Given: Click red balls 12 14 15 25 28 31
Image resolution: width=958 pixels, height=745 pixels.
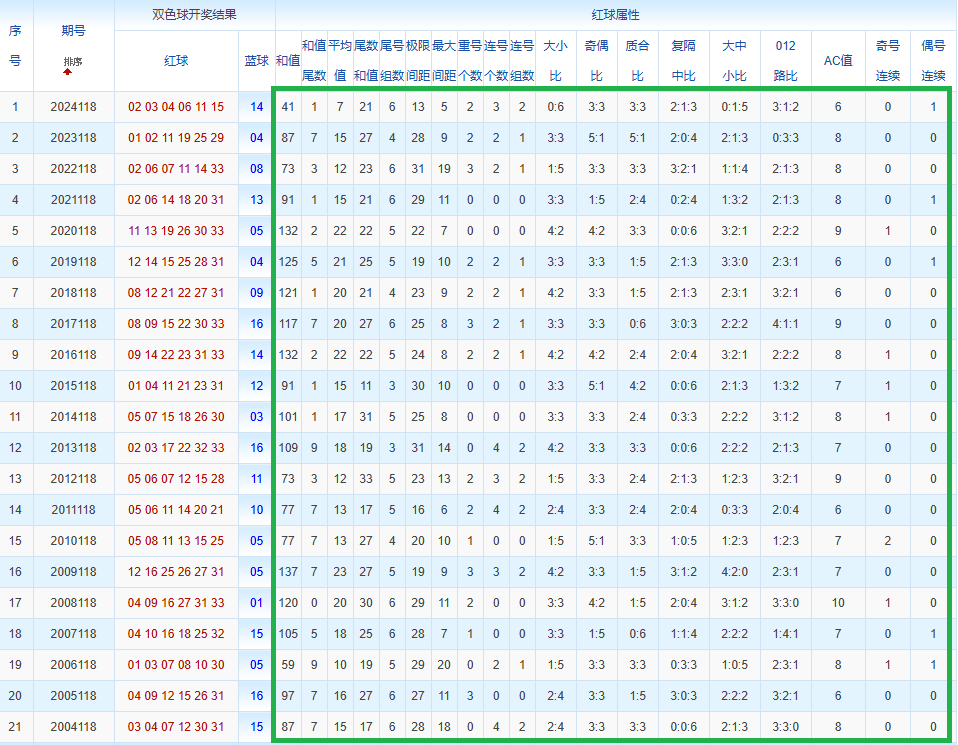Looking at the screenshot, I should 176,262.
